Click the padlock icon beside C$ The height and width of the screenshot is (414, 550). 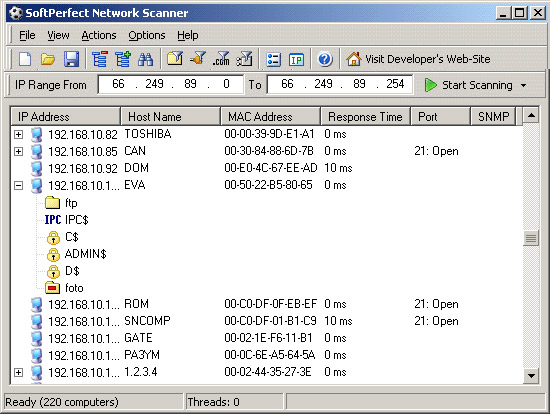coord(53,238)
